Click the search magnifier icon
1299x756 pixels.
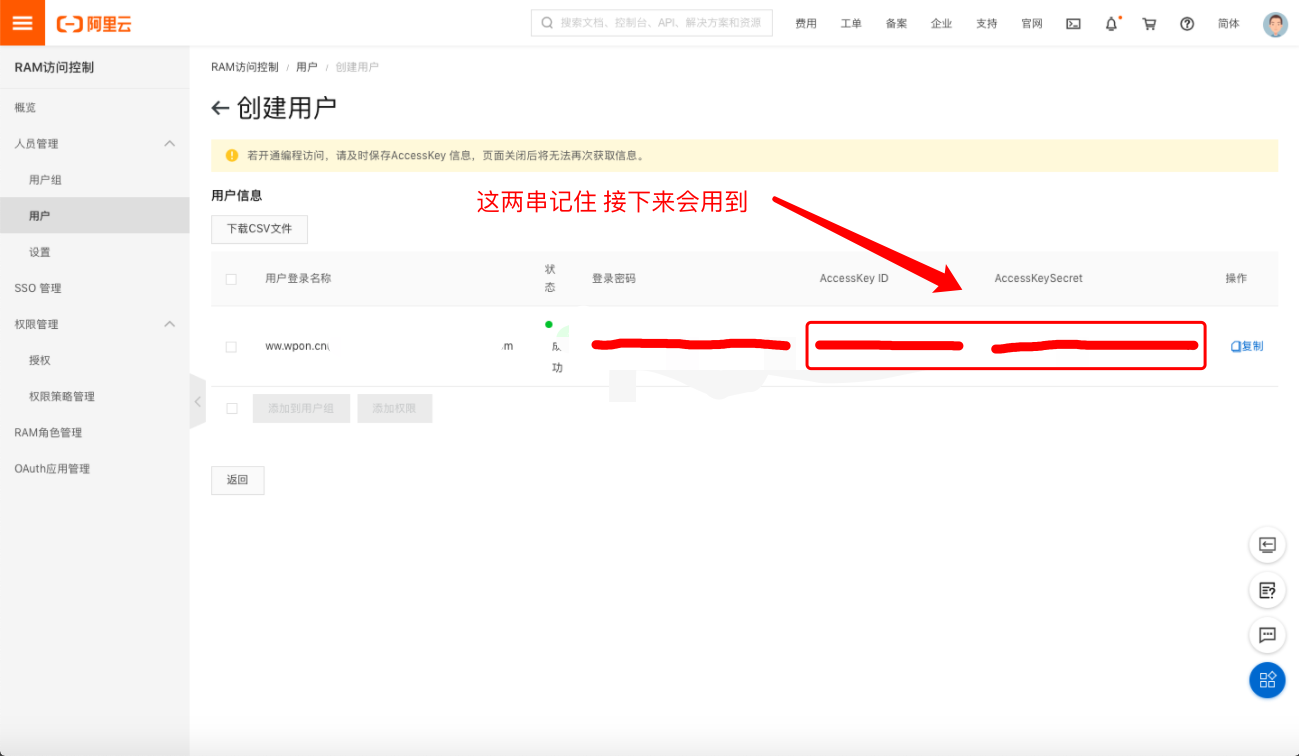(x=547, y=23)
